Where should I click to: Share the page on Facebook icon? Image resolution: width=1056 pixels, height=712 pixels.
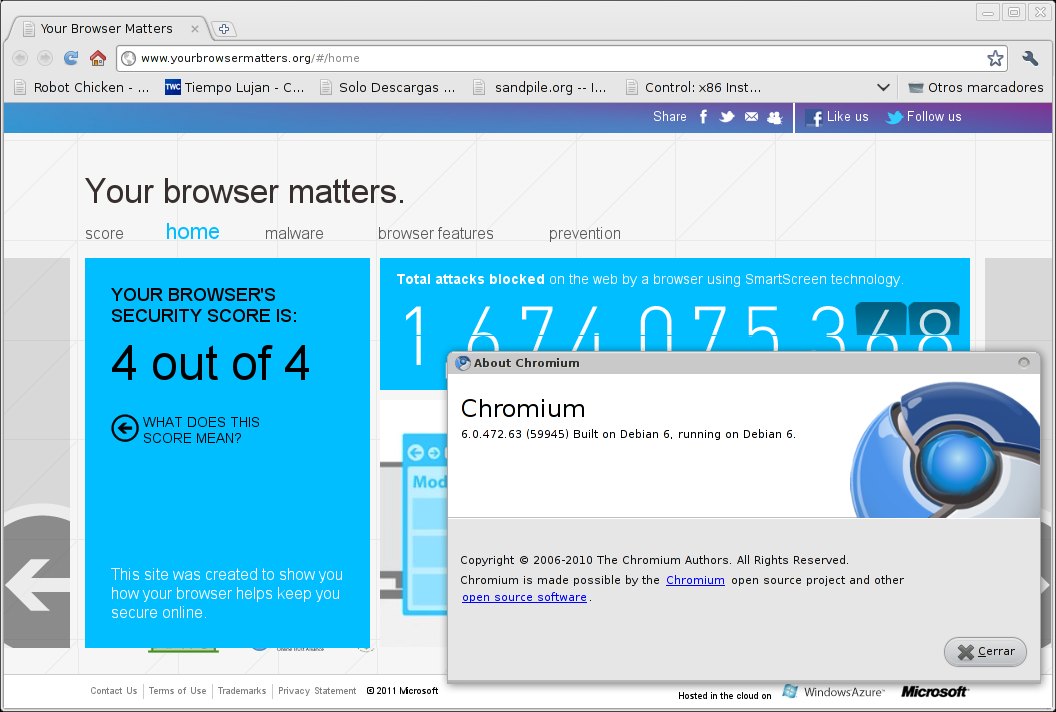point(703,117)
